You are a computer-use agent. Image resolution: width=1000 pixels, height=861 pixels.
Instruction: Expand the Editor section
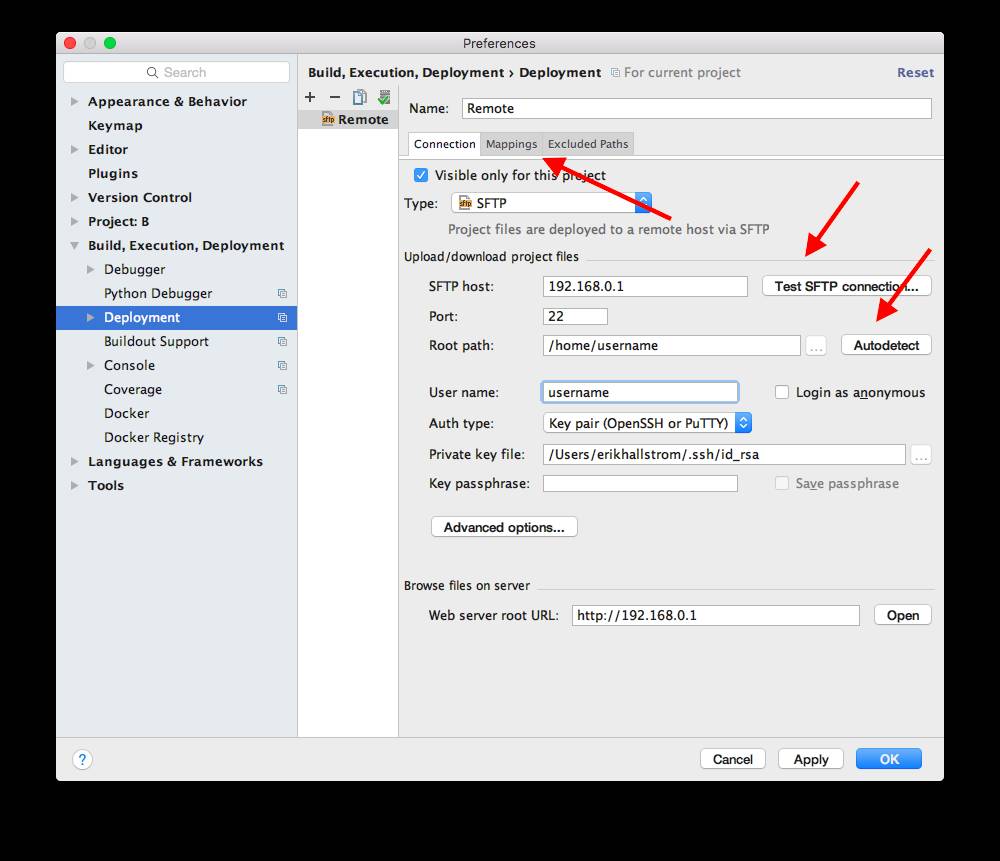click(x=75, y=149)
